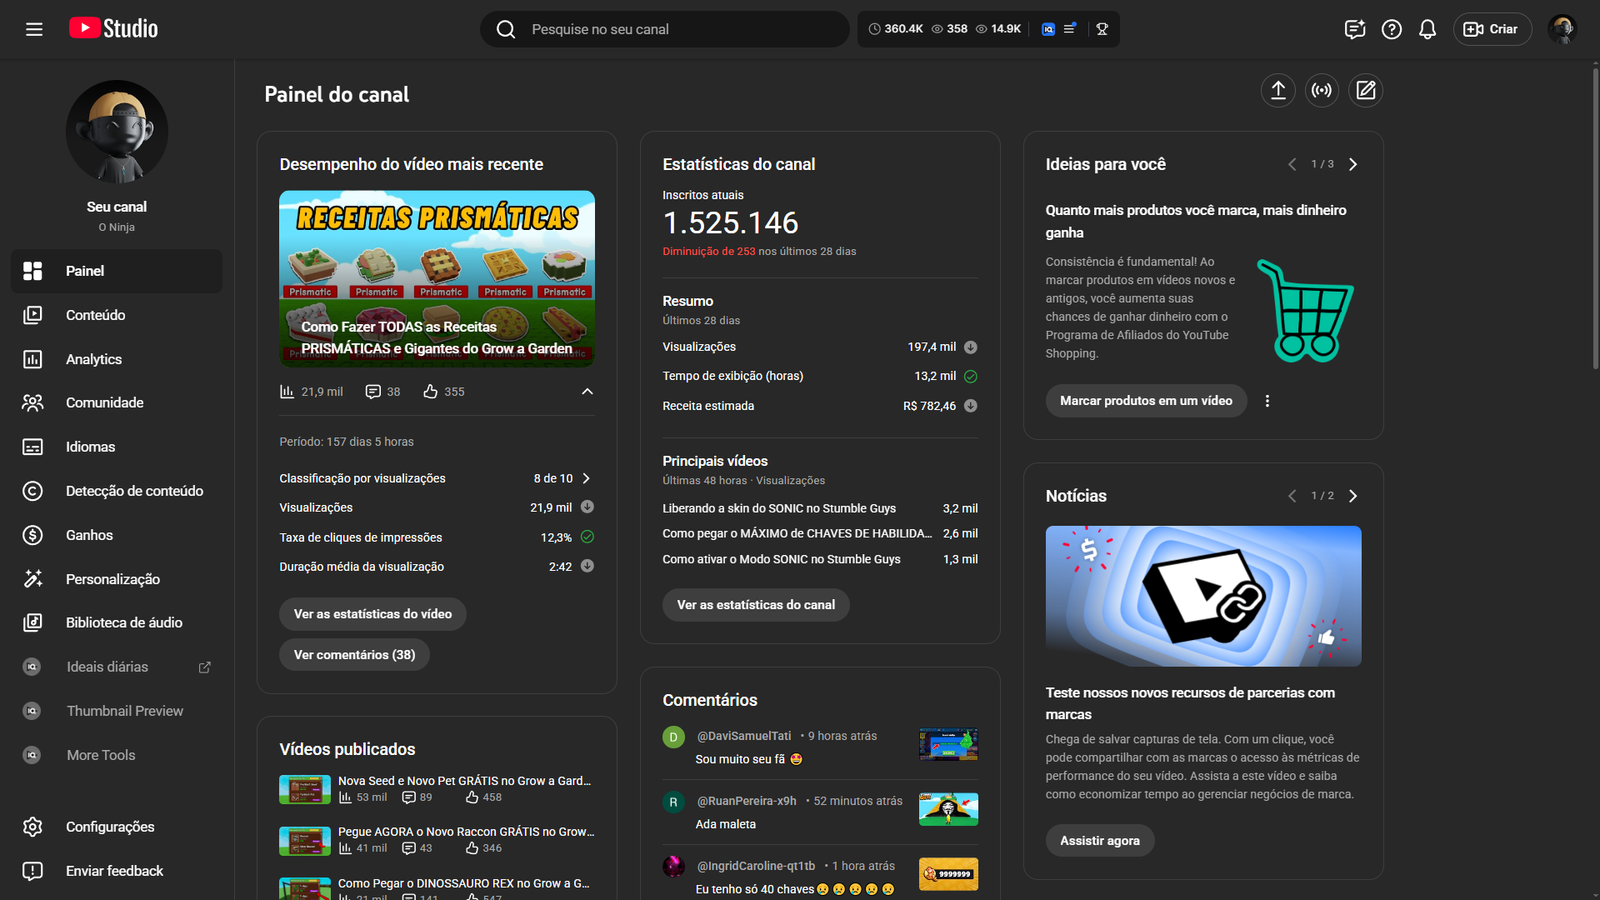Image resolution: width=1600 pixels, height=900 pixels.
Task: Click the go live broadcast icon
Action: tap(1322, 91)
